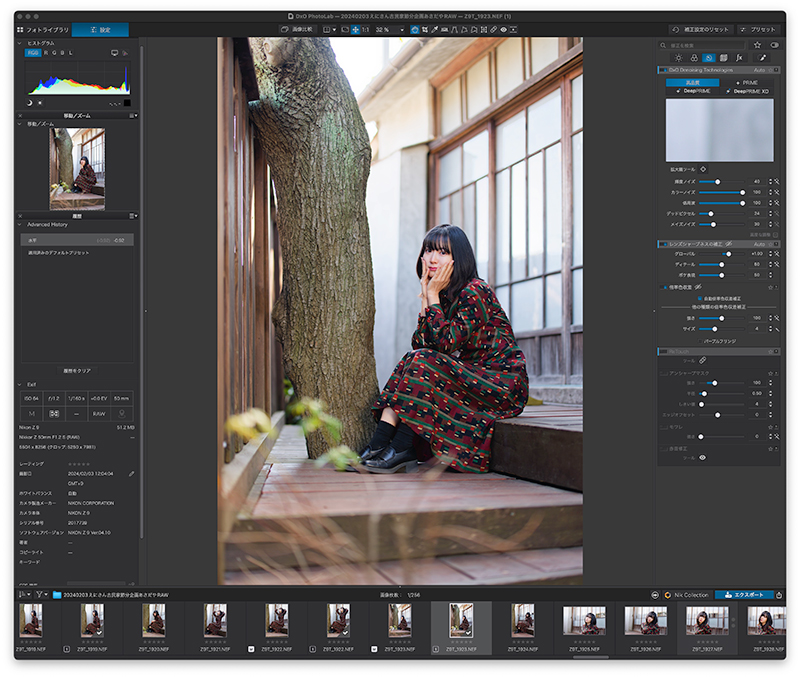Collapse the histogram panel

coord(20,43)
